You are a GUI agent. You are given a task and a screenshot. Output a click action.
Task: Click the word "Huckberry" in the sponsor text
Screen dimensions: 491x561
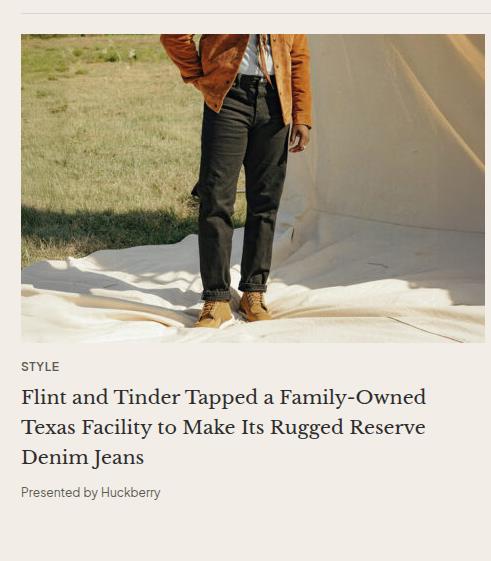coord(131,492)
